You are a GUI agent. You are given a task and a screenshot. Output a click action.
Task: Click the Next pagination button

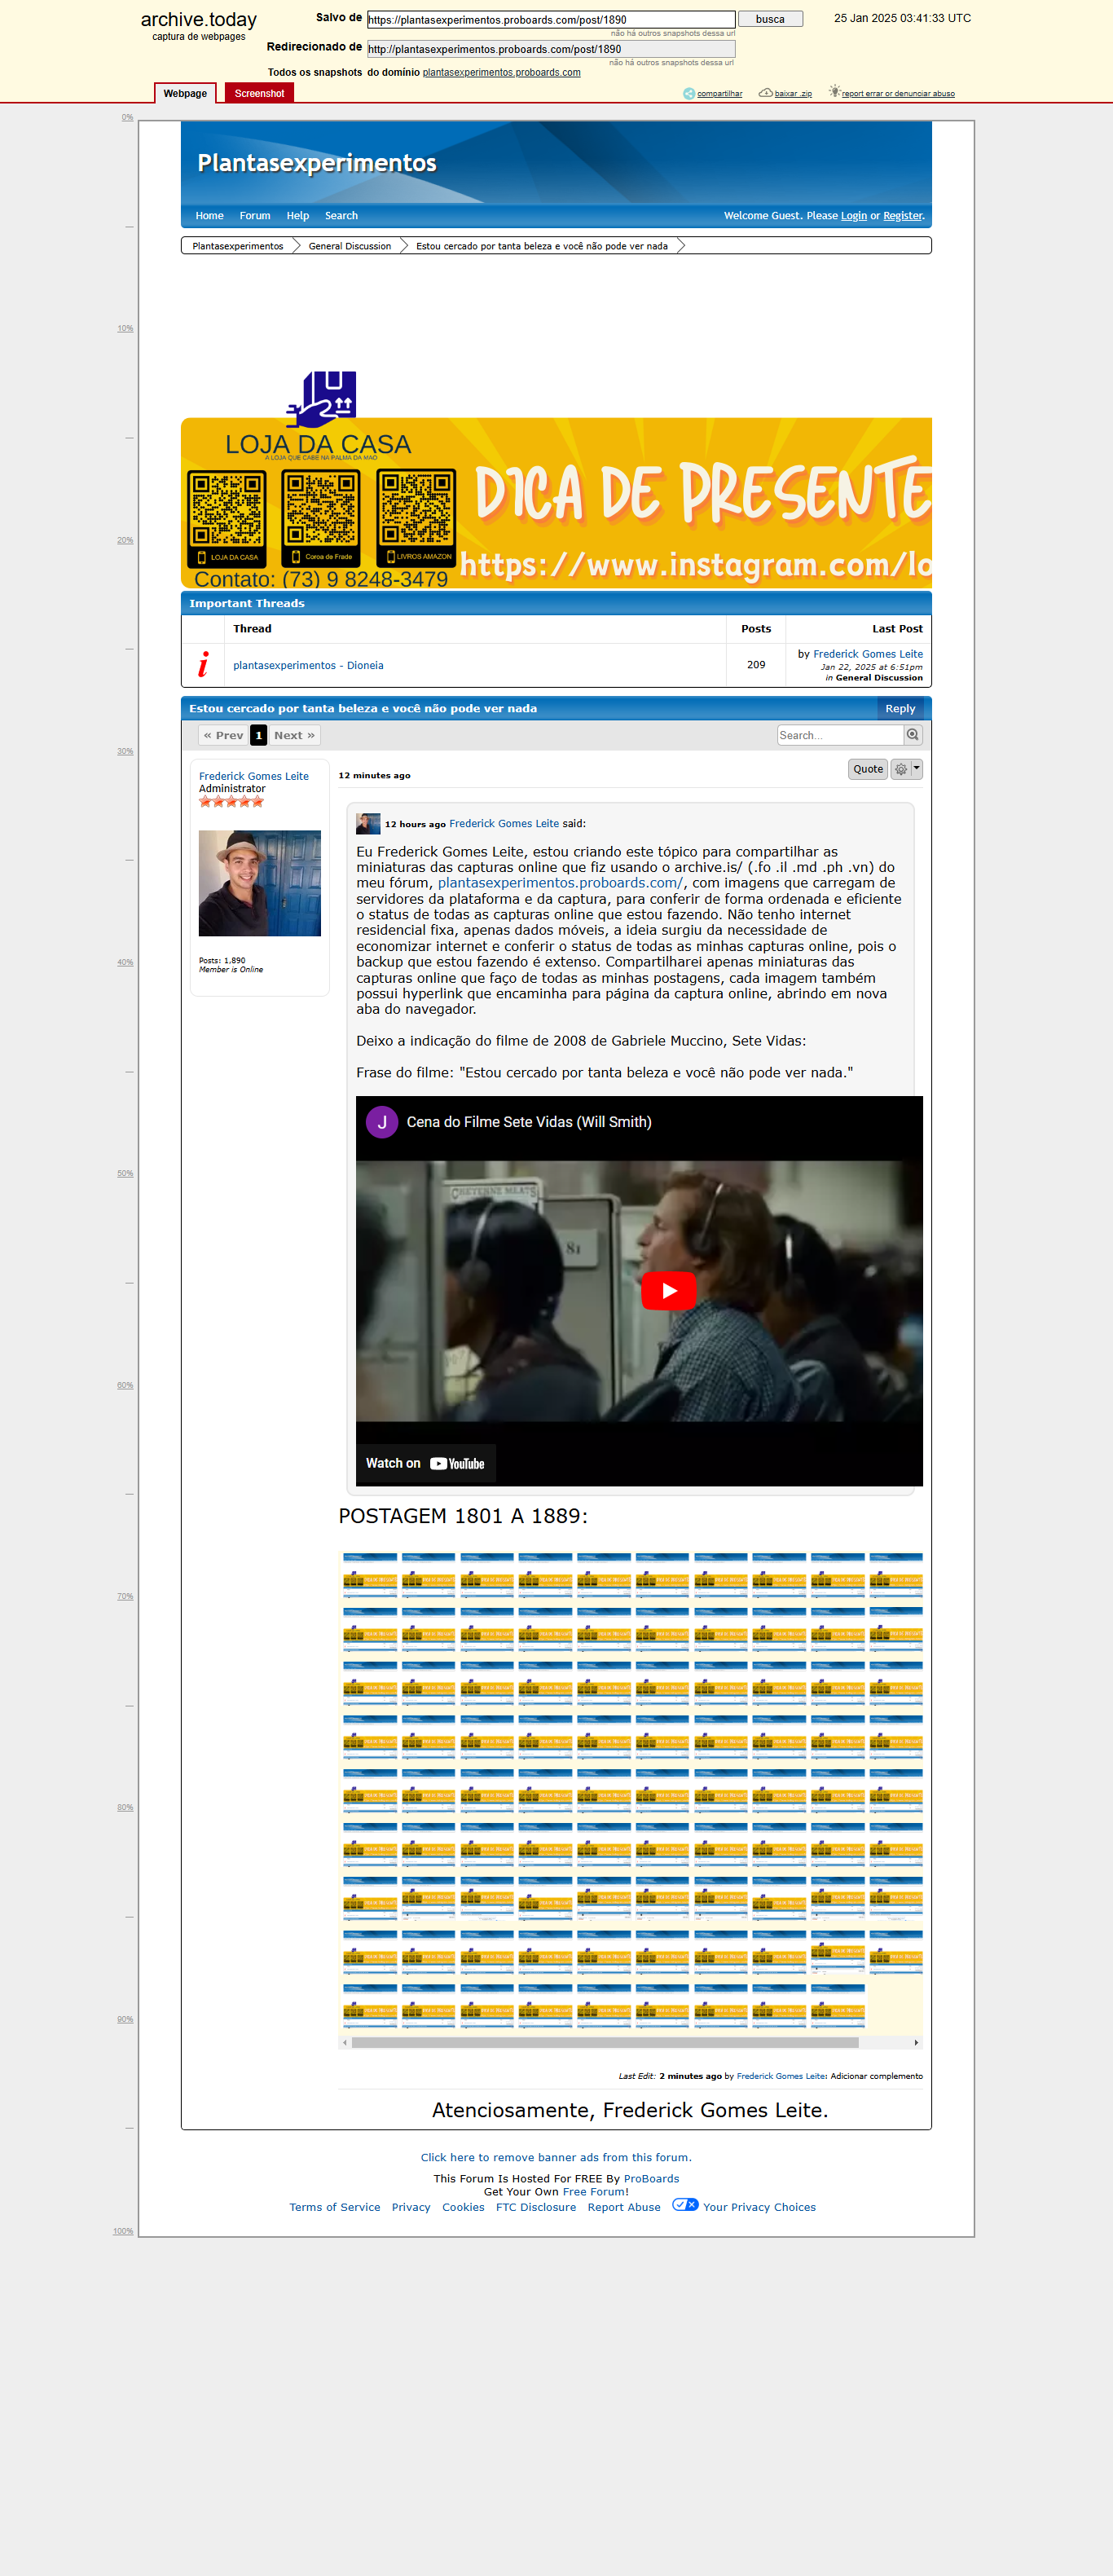(x=294, y=735)
